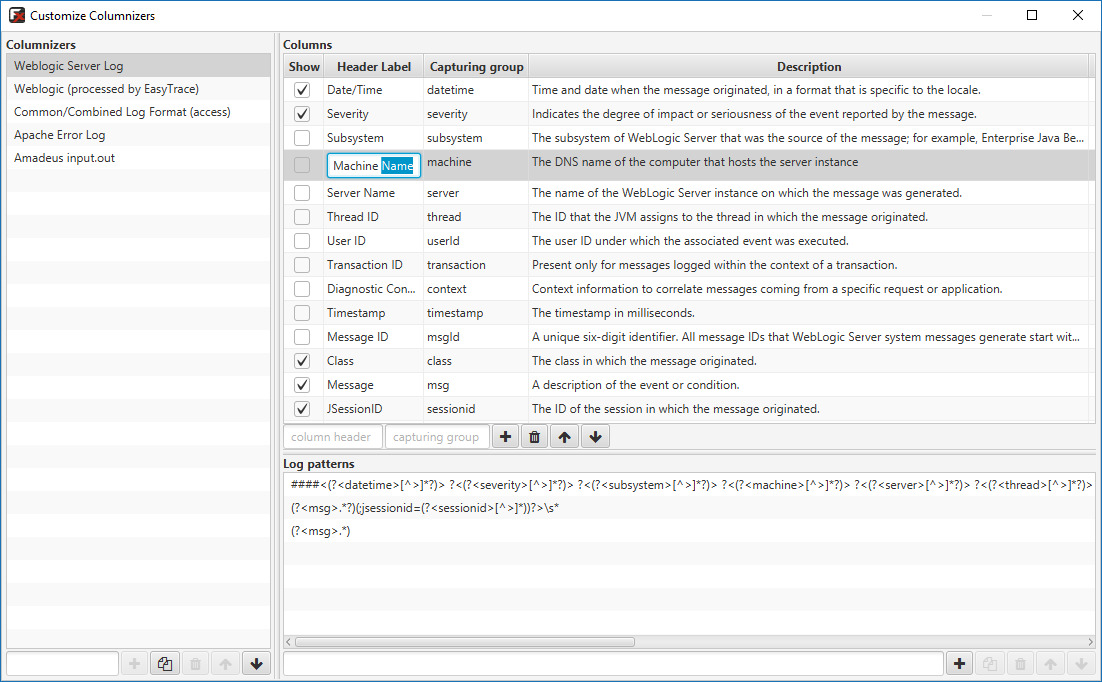The image size is (1102, 682).
Task: Enable Show for User ID column
Action: point(302,240)
